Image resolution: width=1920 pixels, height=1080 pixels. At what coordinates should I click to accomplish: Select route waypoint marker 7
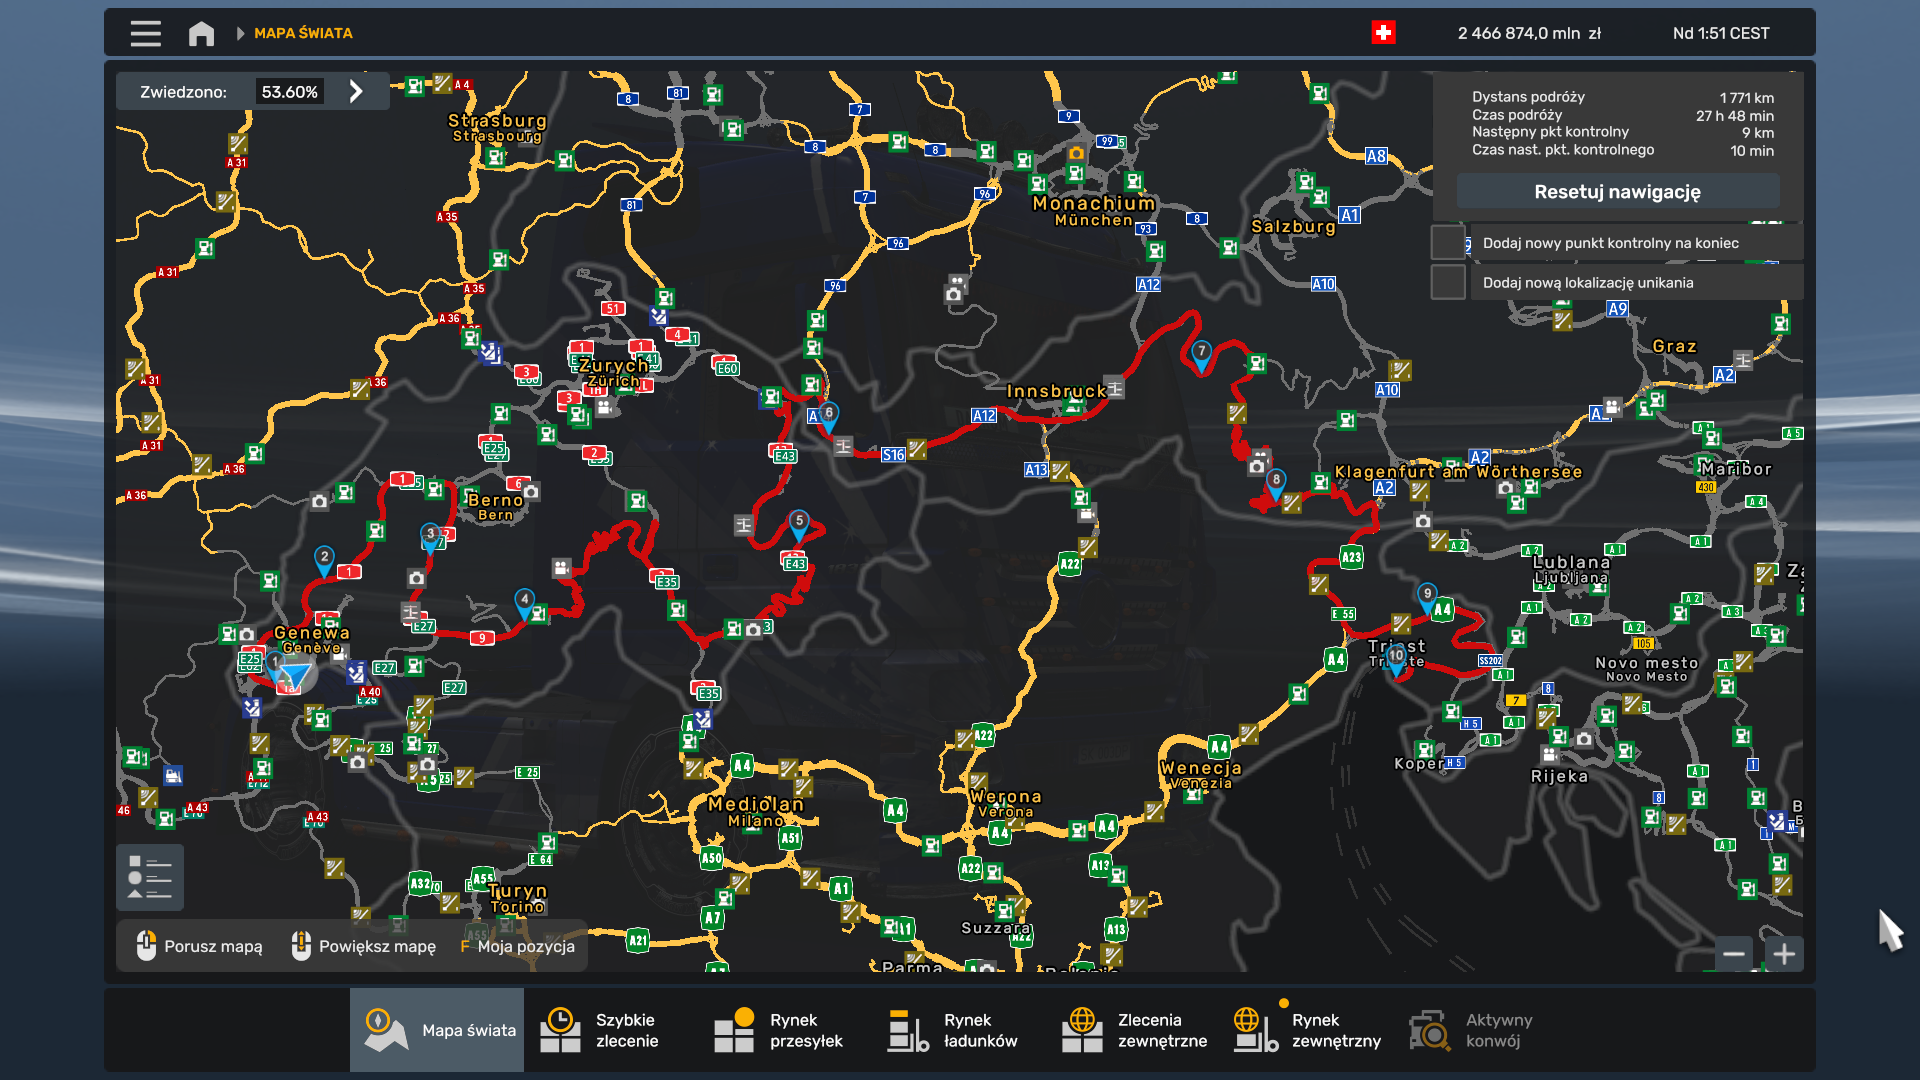click(1201, 352)
